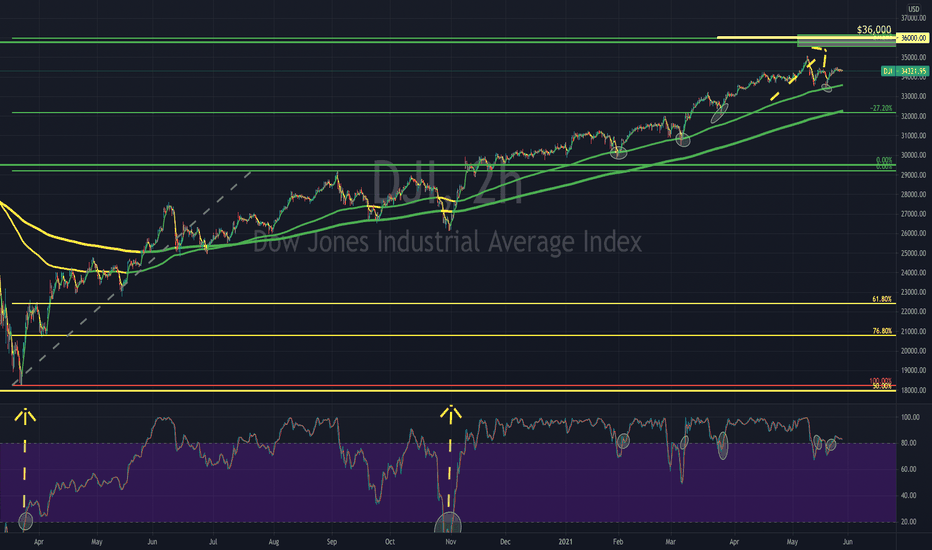Click the Mar label on time axis
The width and height of the screenshot is (932, 550).
pyautogui.click(x=671, y=542)
